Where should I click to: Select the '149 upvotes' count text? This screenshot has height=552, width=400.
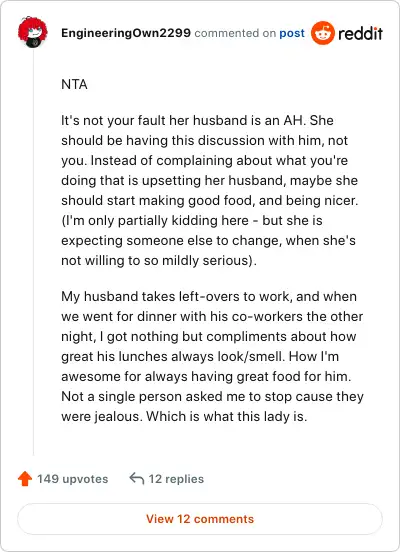pyautogui.click(x=73, y=479)
